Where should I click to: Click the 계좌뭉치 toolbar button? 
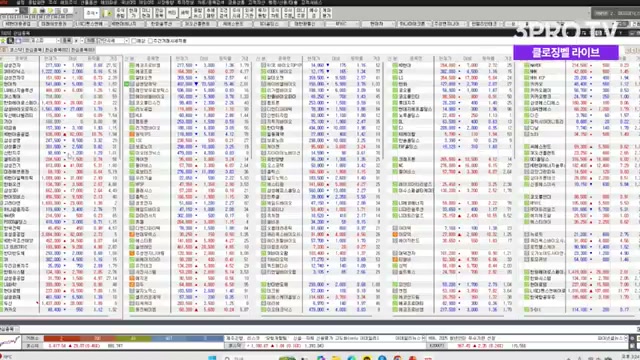tap(327, 13)
